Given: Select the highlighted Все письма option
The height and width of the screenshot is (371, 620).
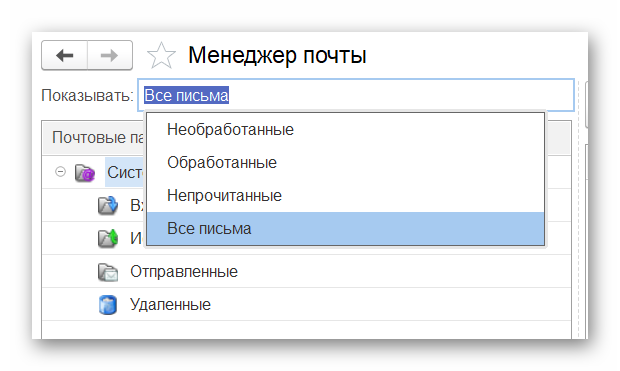Looking at the screenshot, I should [345, 229].
